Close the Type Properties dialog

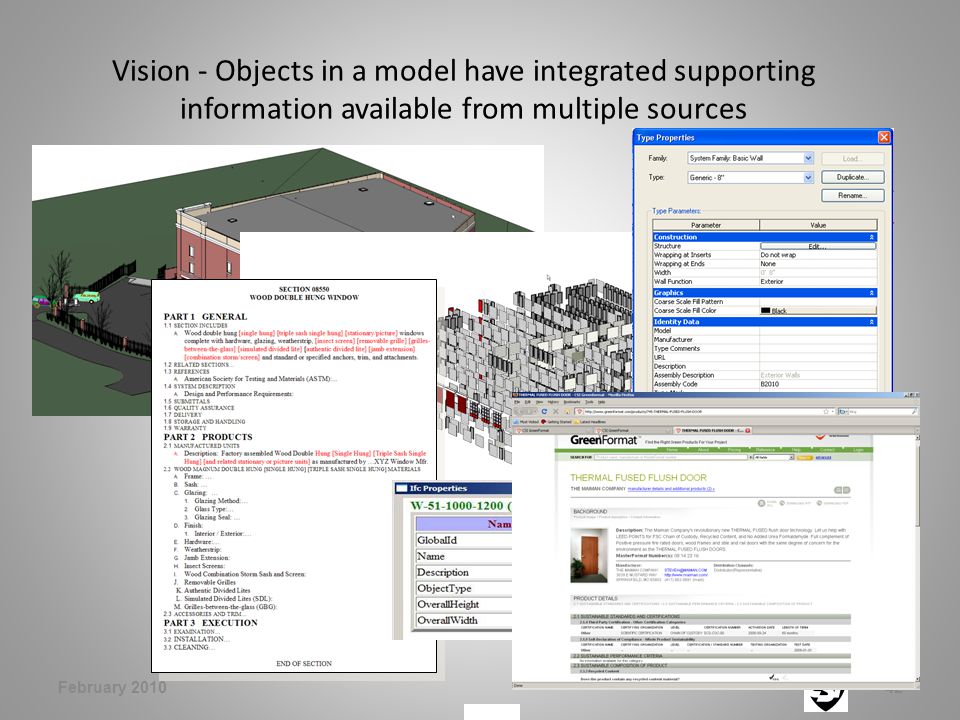pyautogui.click(x=883, y=137)
